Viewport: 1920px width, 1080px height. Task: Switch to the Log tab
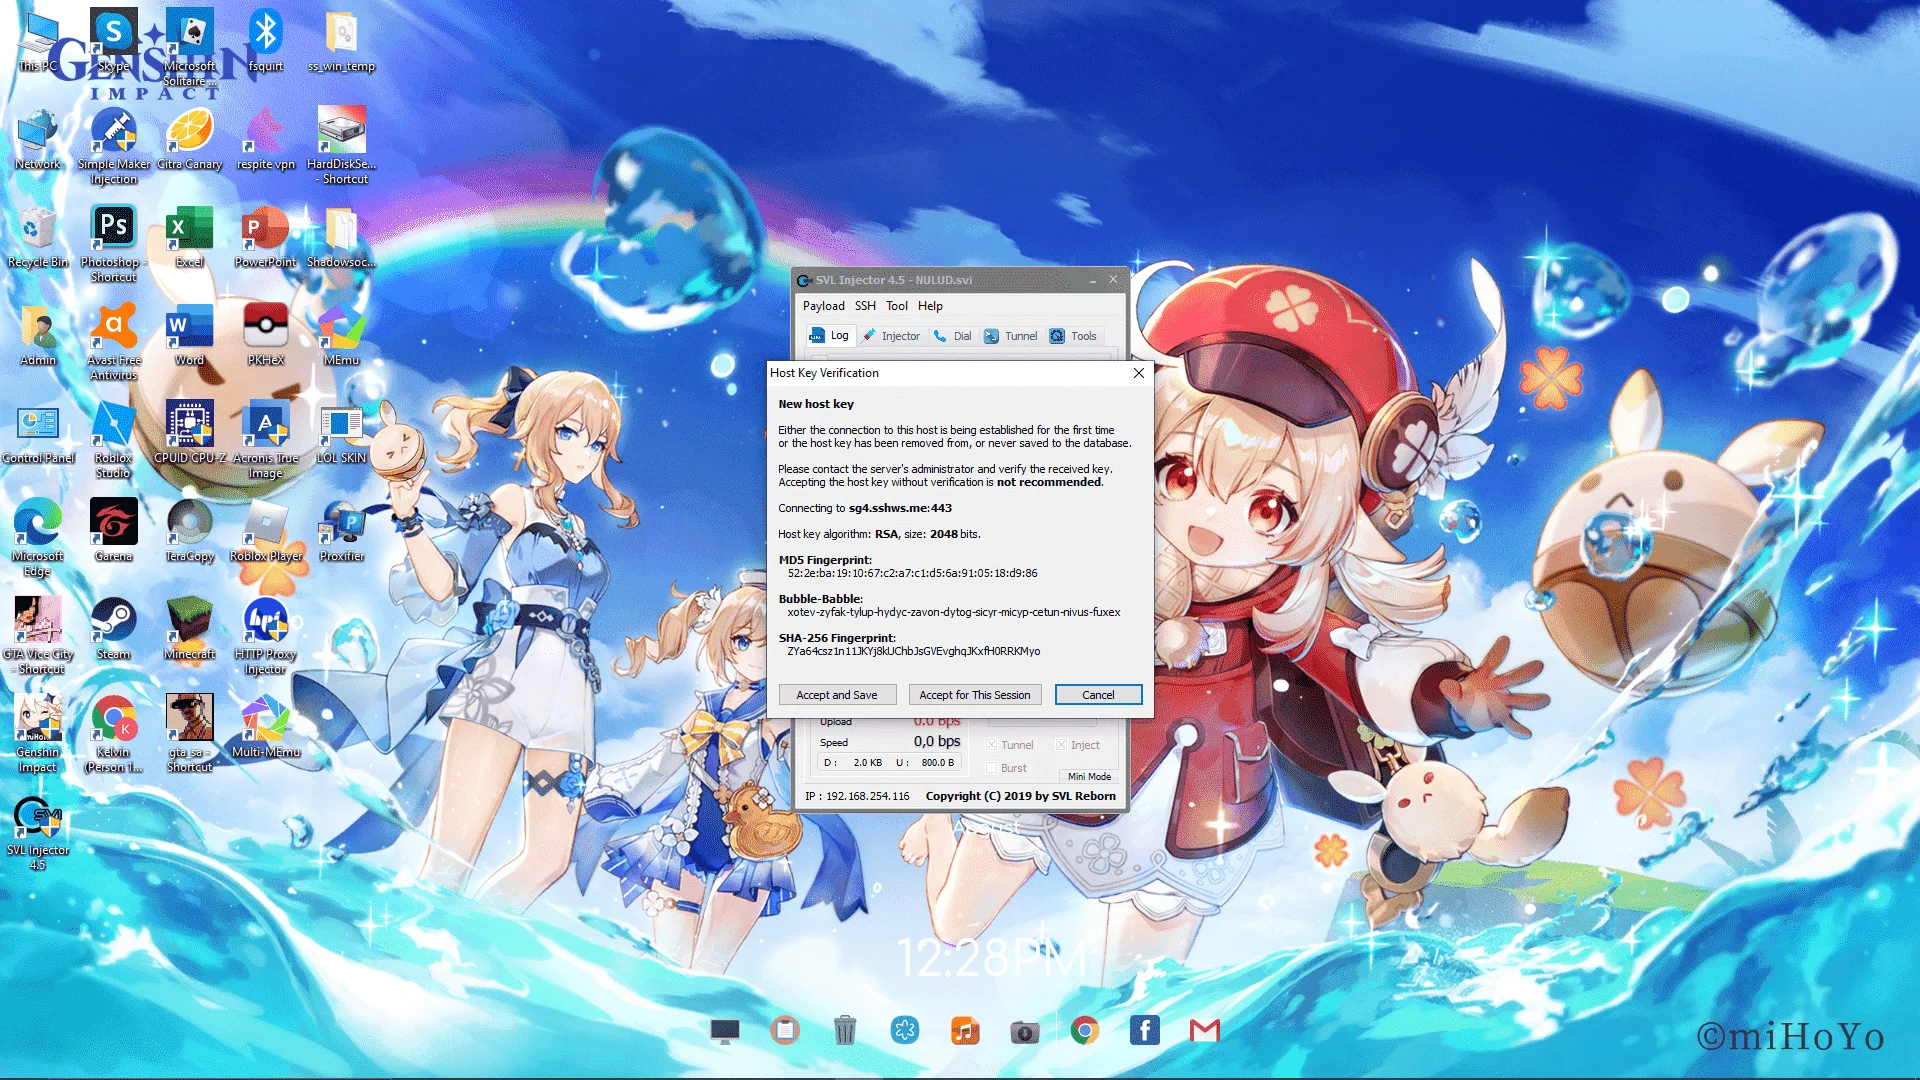(829, 336)
